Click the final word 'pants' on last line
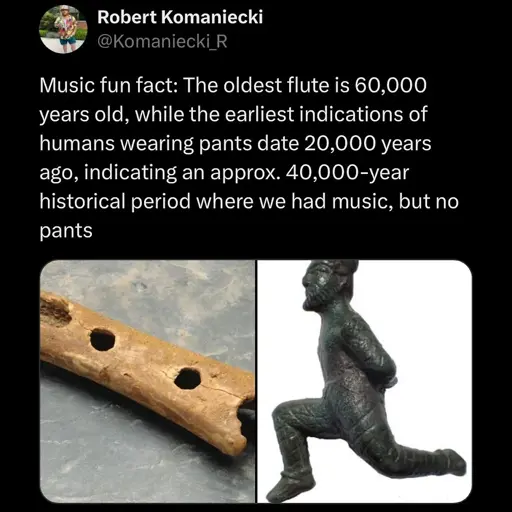 (x=66, y=231)
